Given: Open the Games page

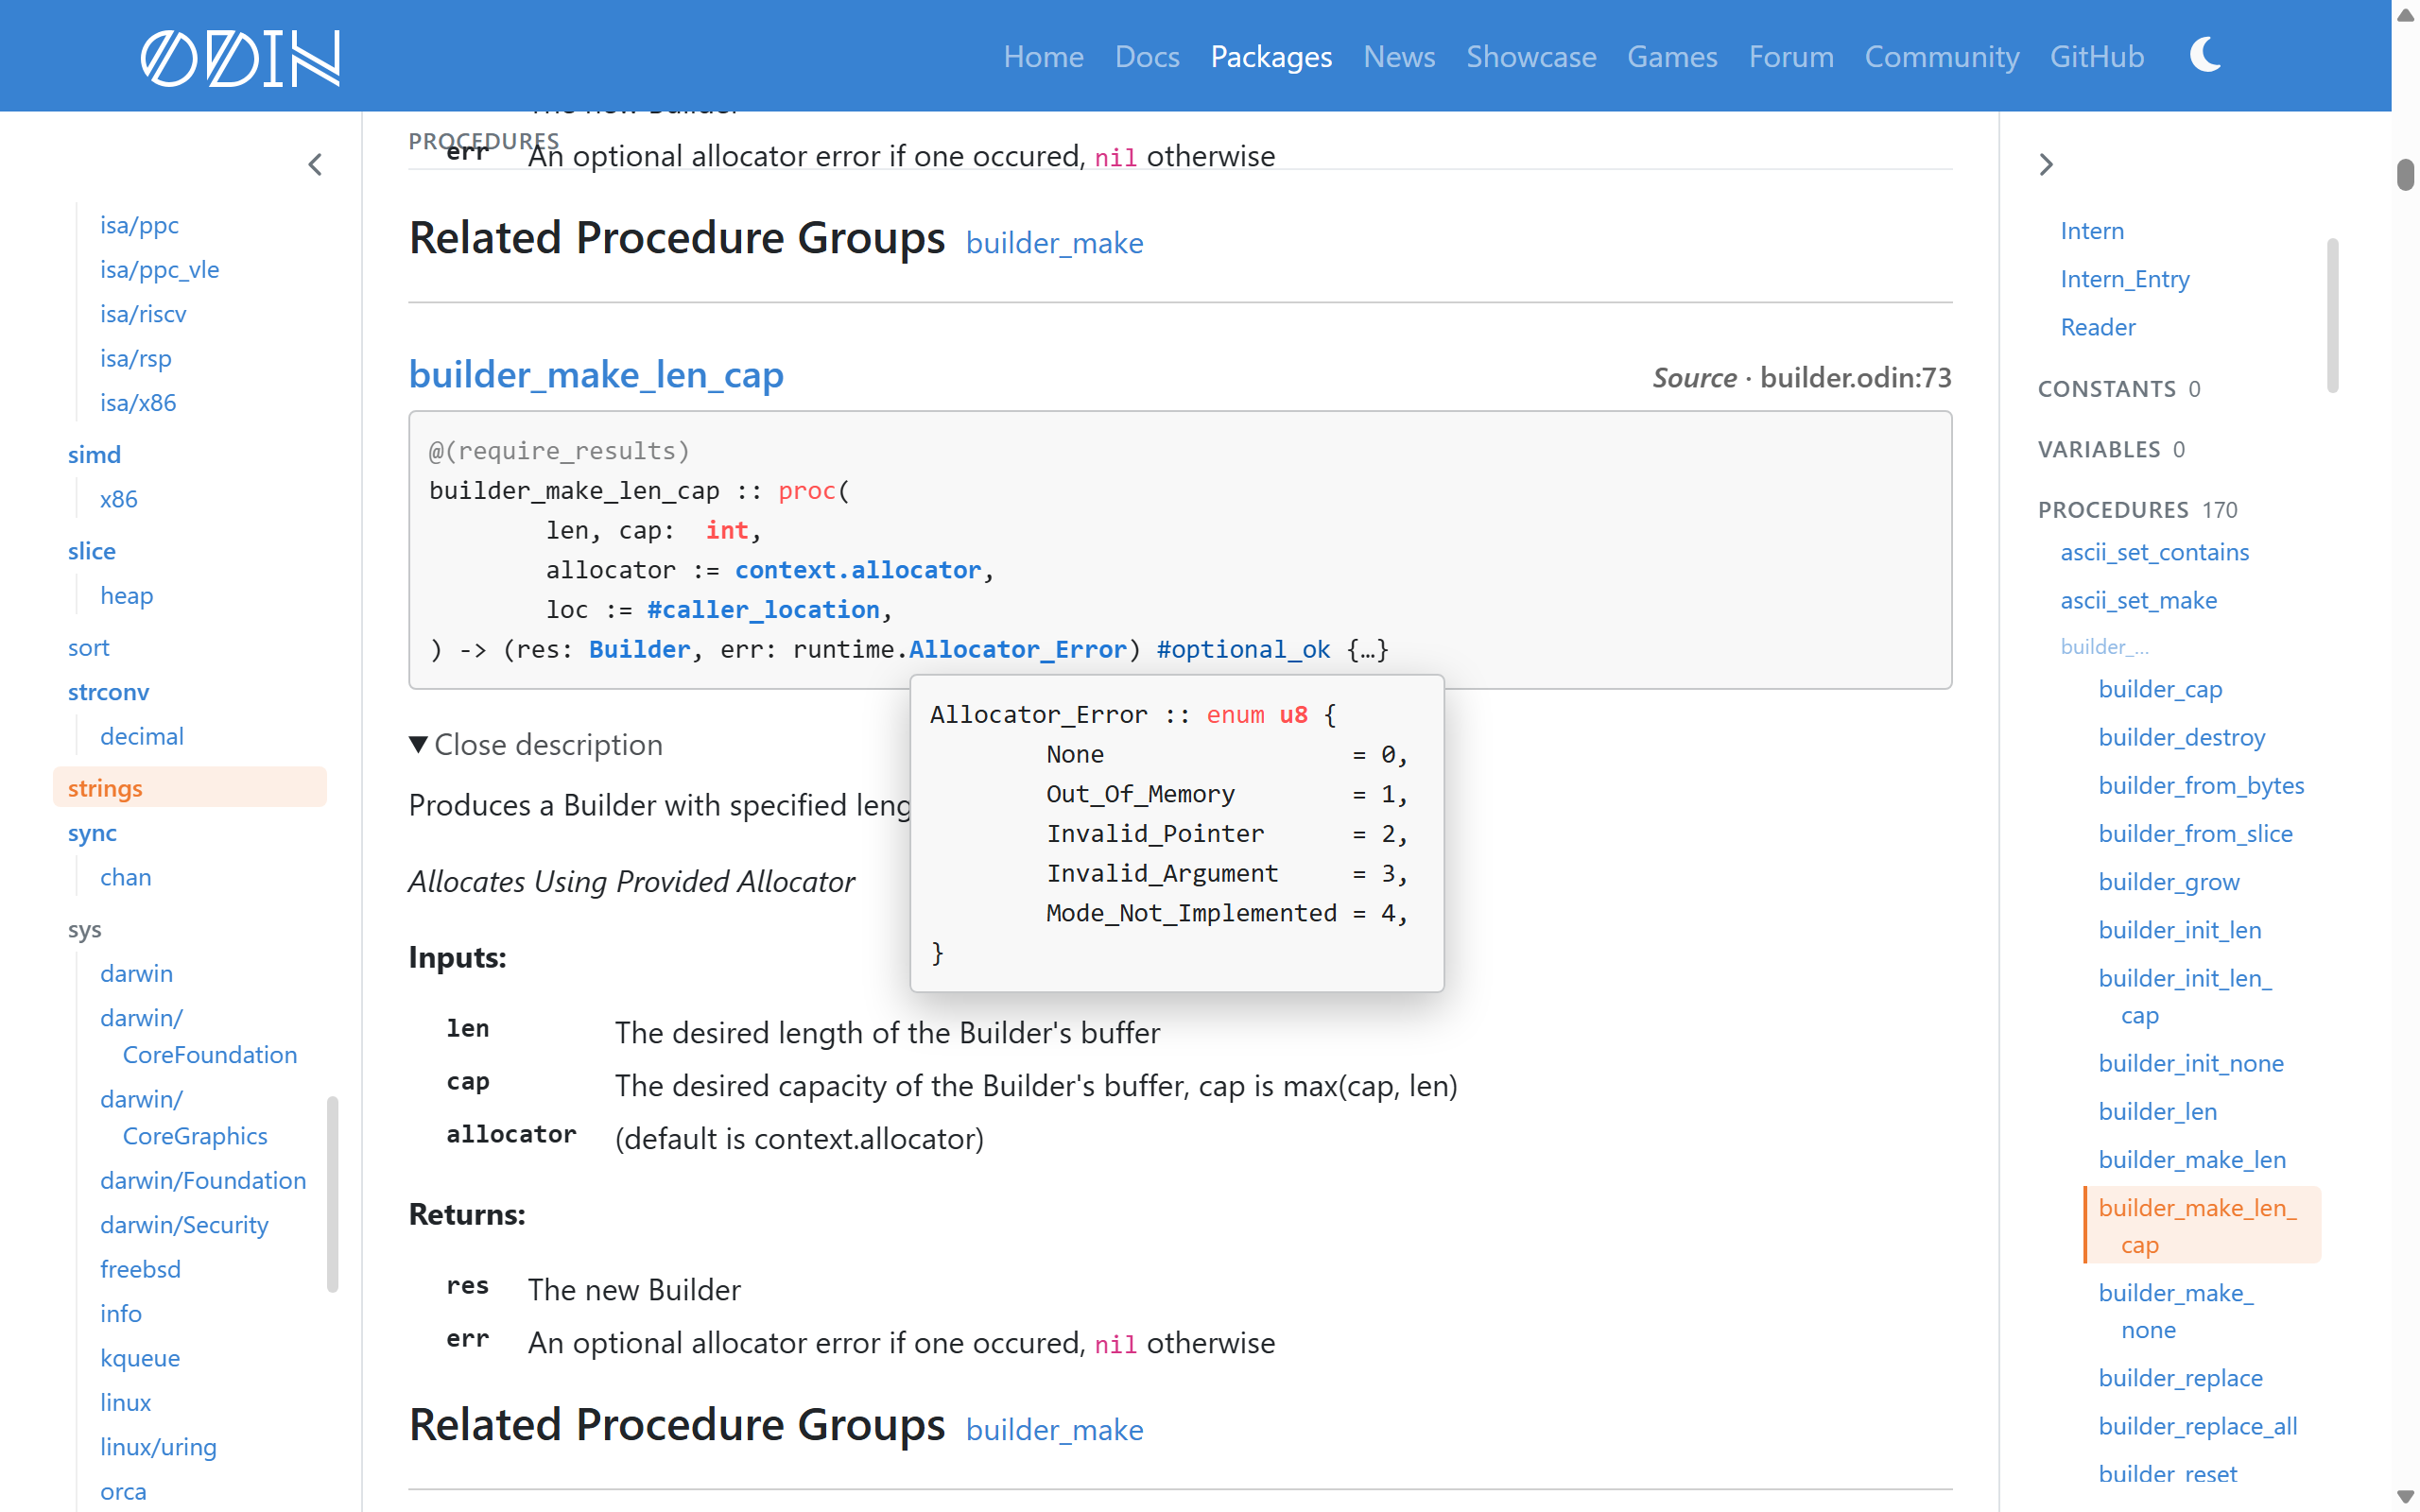Looking at the screenshot, I should pos(1672,57).
